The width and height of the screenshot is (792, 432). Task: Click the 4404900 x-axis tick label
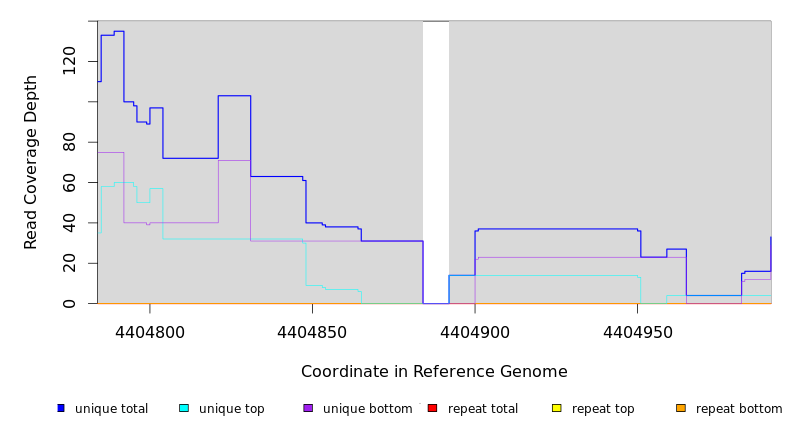coord(475,332)
